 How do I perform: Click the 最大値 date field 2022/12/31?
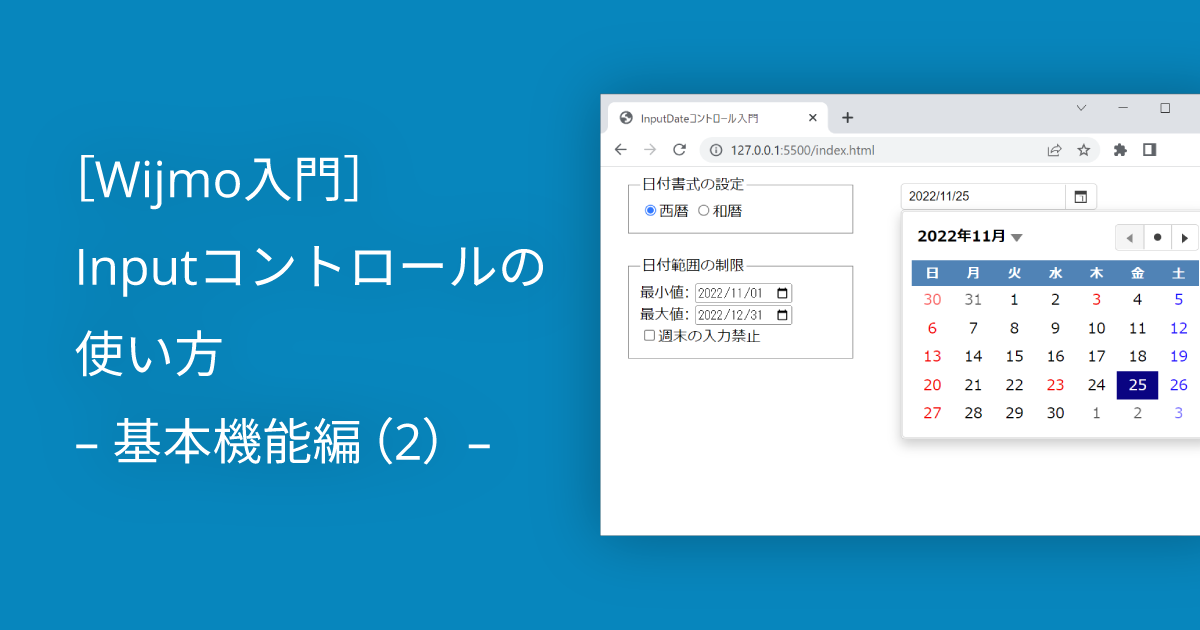pyautogui.click(x=743, y=315)
